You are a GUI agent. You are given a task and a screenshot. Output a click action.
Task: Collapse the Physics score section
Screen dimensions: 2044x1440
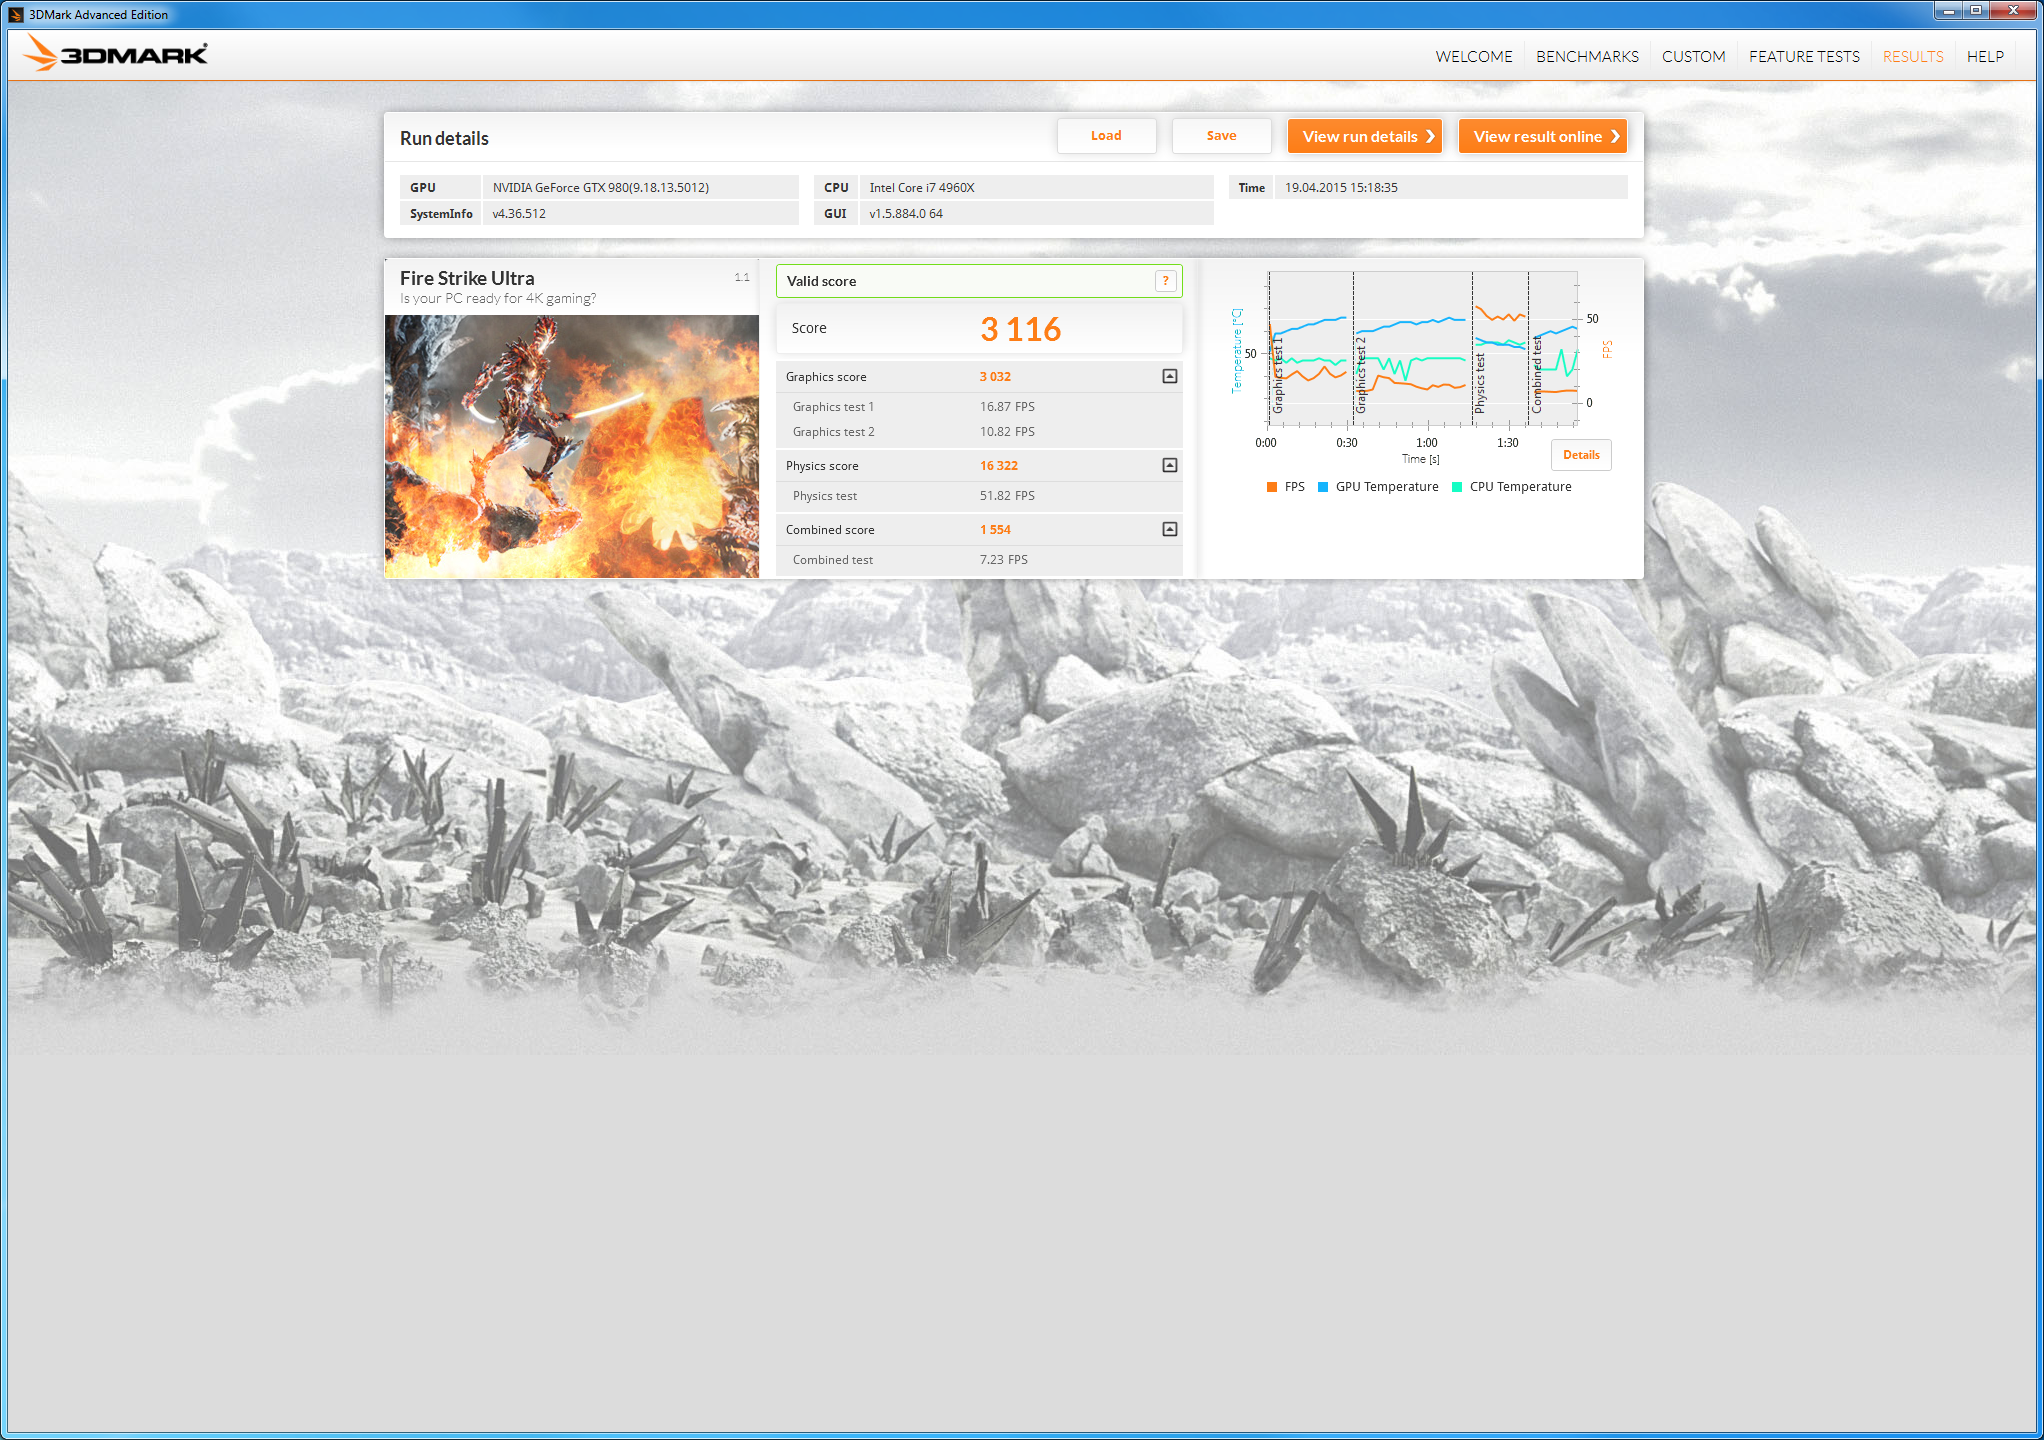click(1169, 466)
